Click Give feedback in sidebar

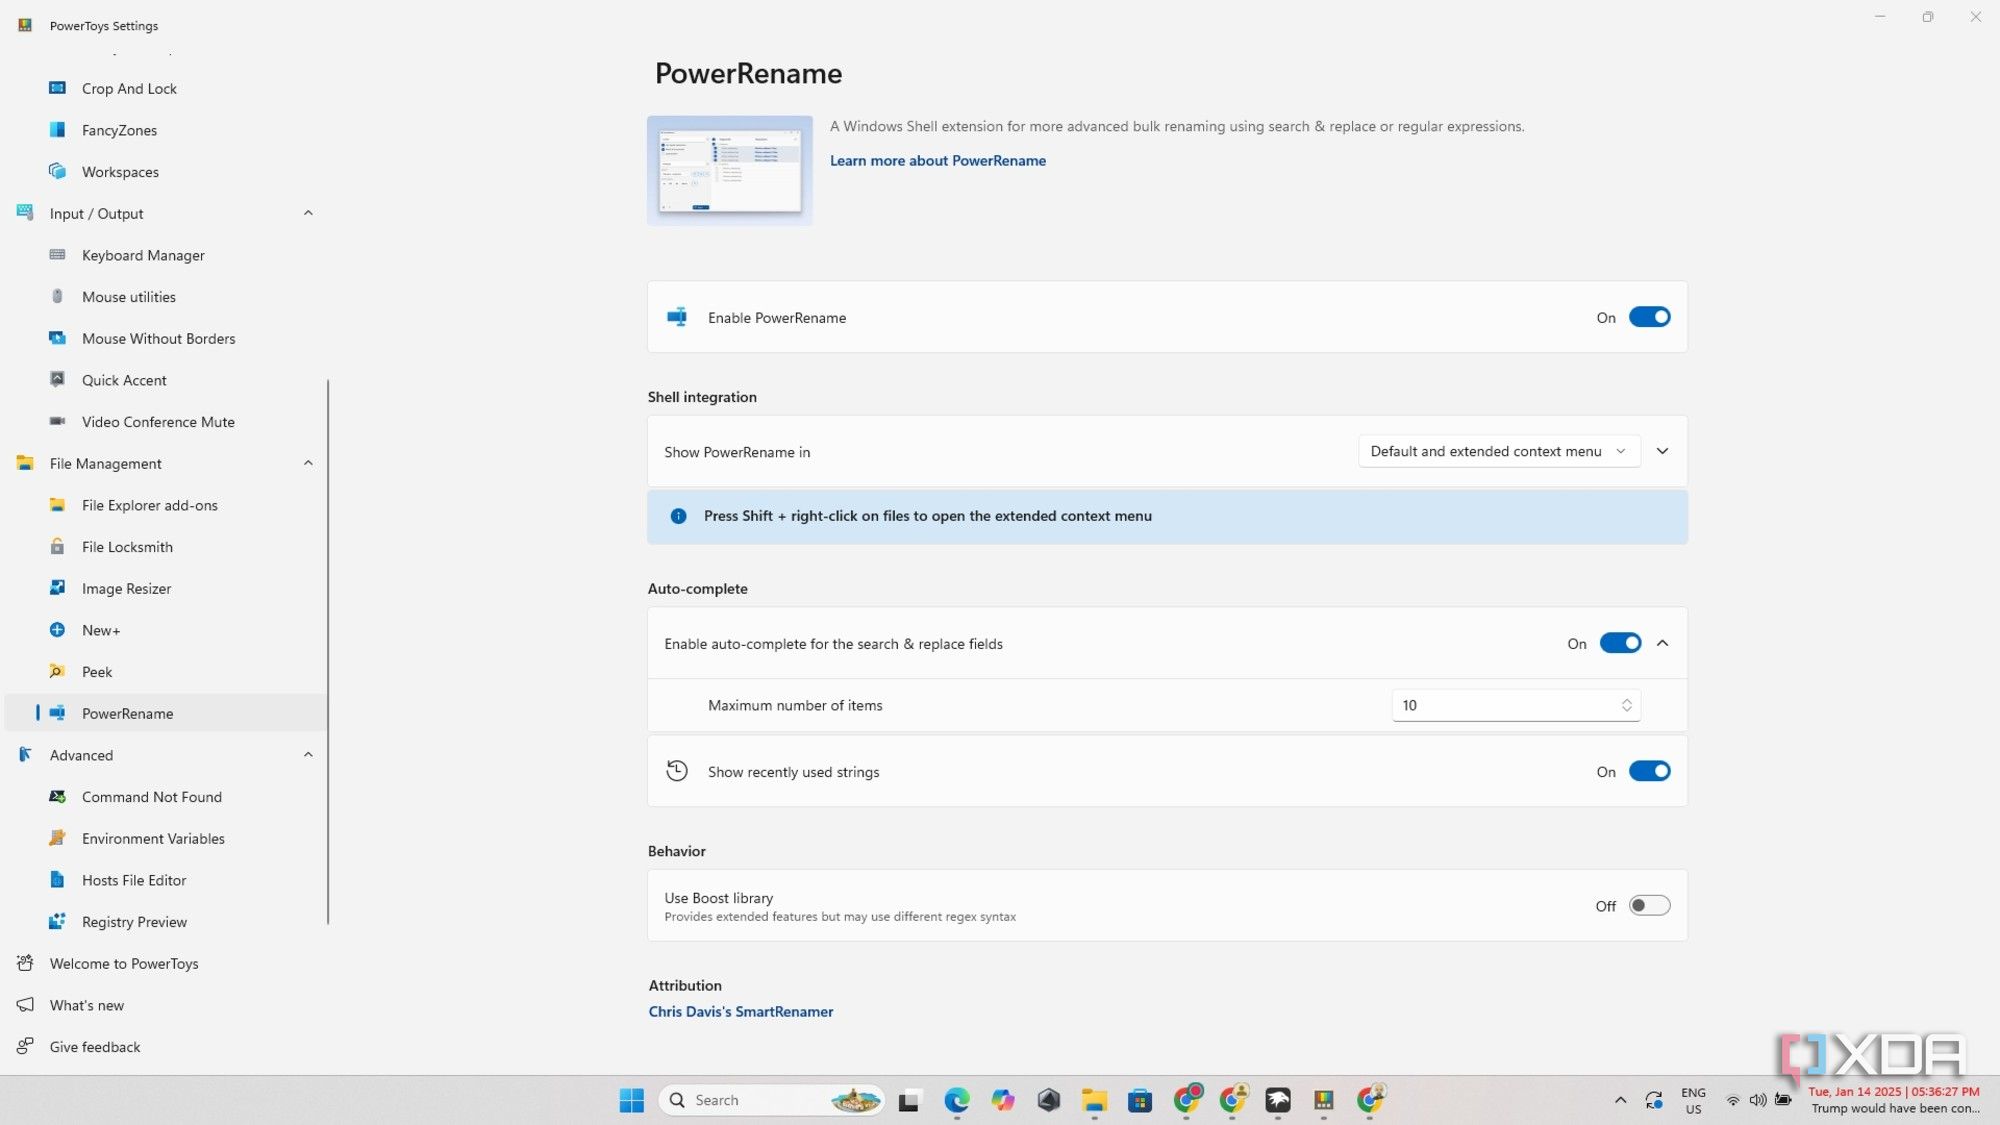tap(166, 1046)
